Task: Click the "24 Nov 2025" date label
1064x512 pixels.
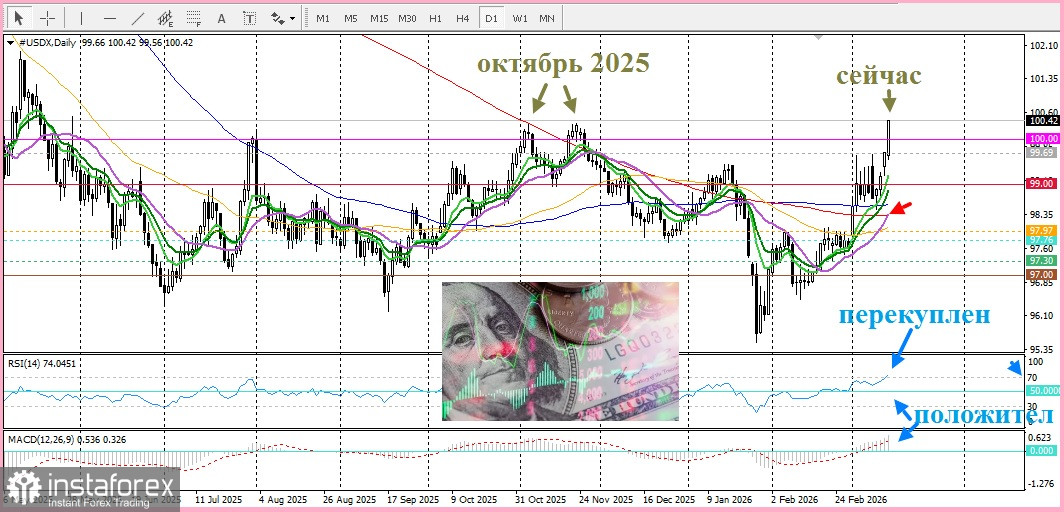Action: (605, 499)
